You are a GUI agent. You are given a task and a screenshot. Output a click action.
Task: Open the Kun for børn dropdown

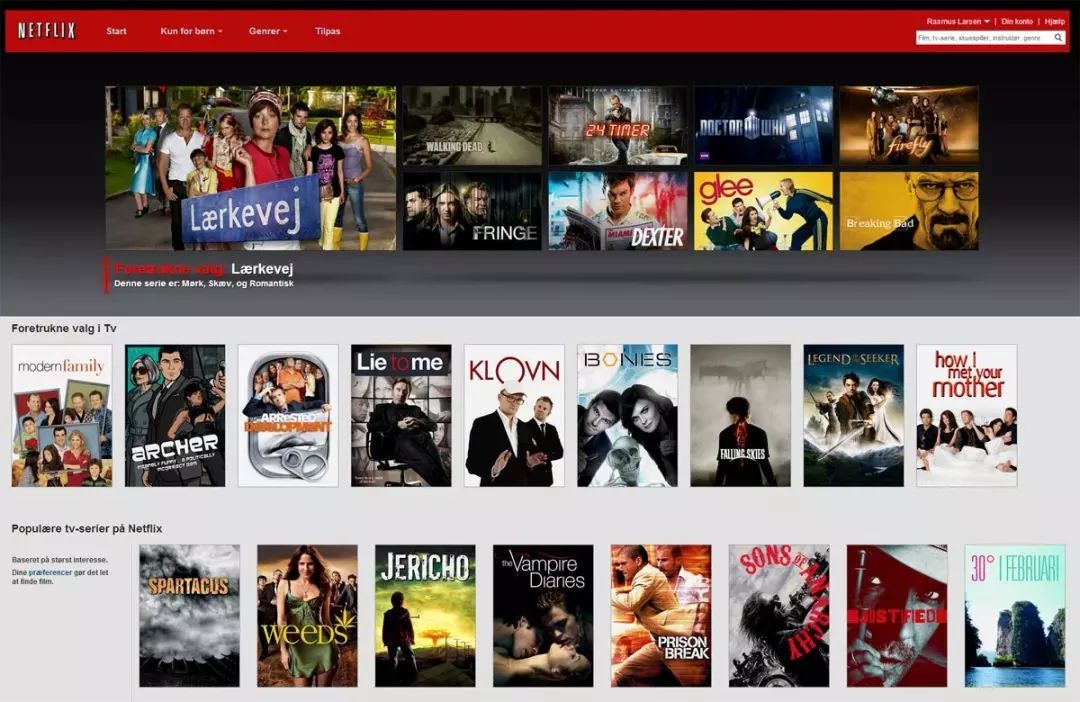pyautogui.click(x=191, y=31)
